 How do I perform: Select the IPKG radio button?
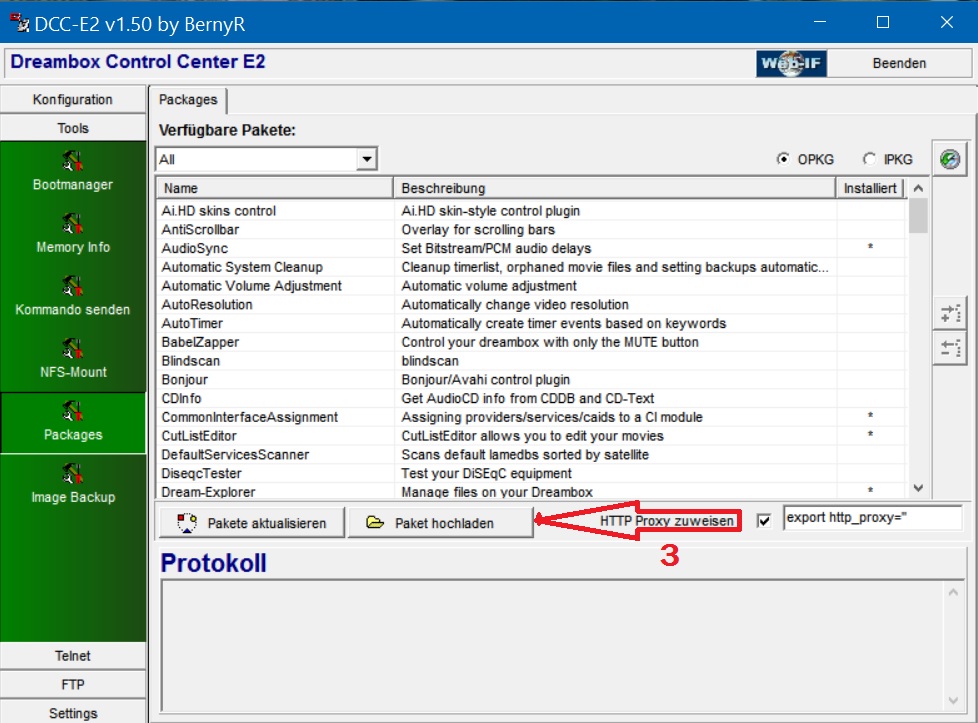coord(869,159)
